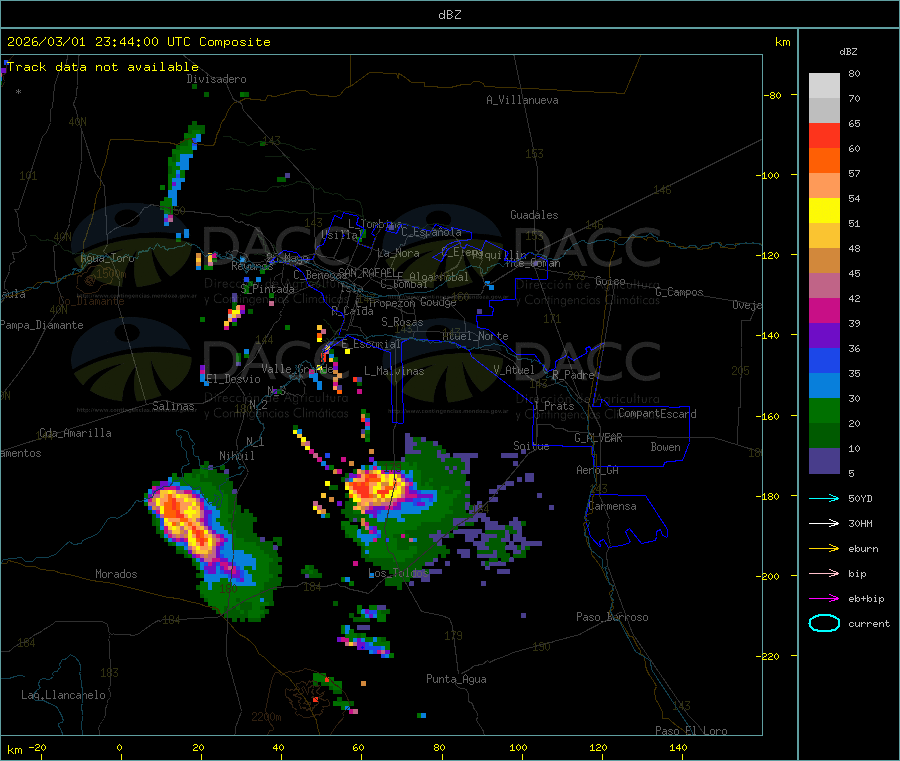The height and width of the screenshot is (761, 900).
Task: Click the 'Bowen' map label
Action: (x=666, y=447)
